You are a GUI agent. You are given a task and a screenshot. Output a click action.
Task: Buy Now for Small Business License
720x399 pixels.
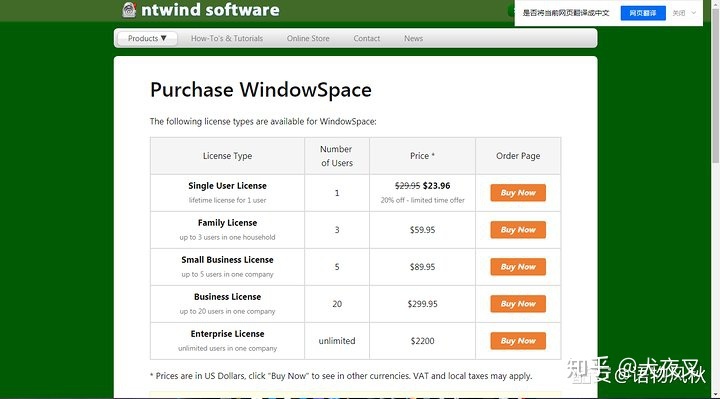click(518, 267)
